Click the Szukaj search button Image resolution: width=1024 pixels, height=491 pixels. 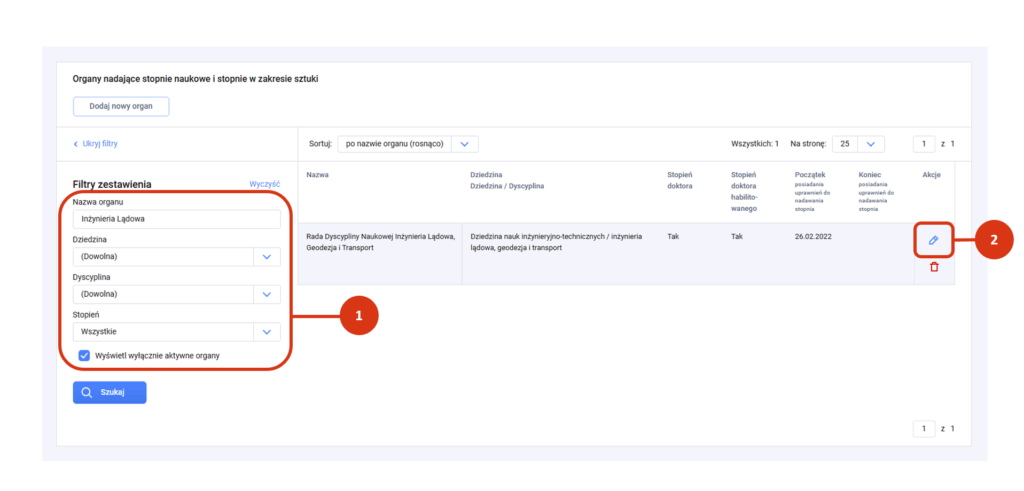110,392
